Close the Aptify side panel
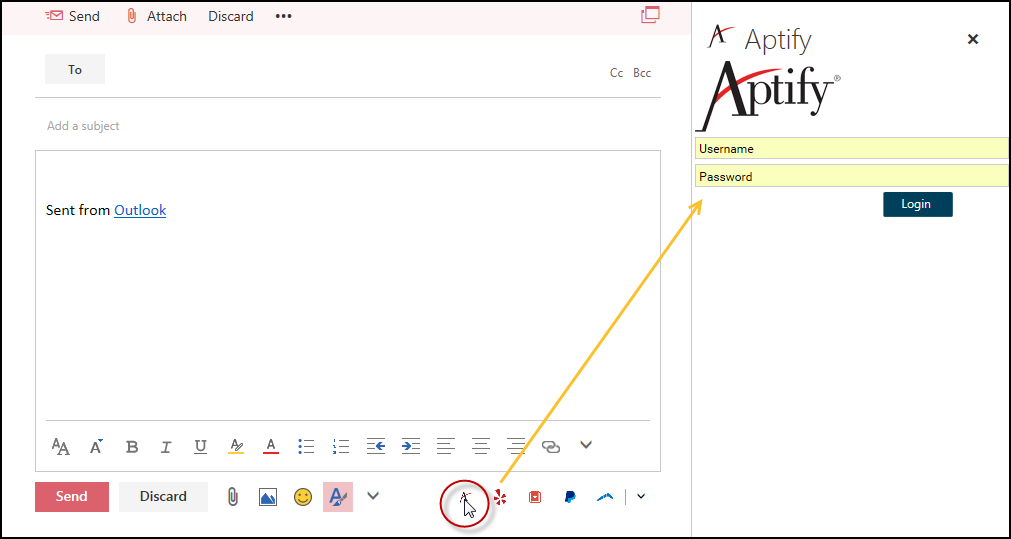 [973, 39]
